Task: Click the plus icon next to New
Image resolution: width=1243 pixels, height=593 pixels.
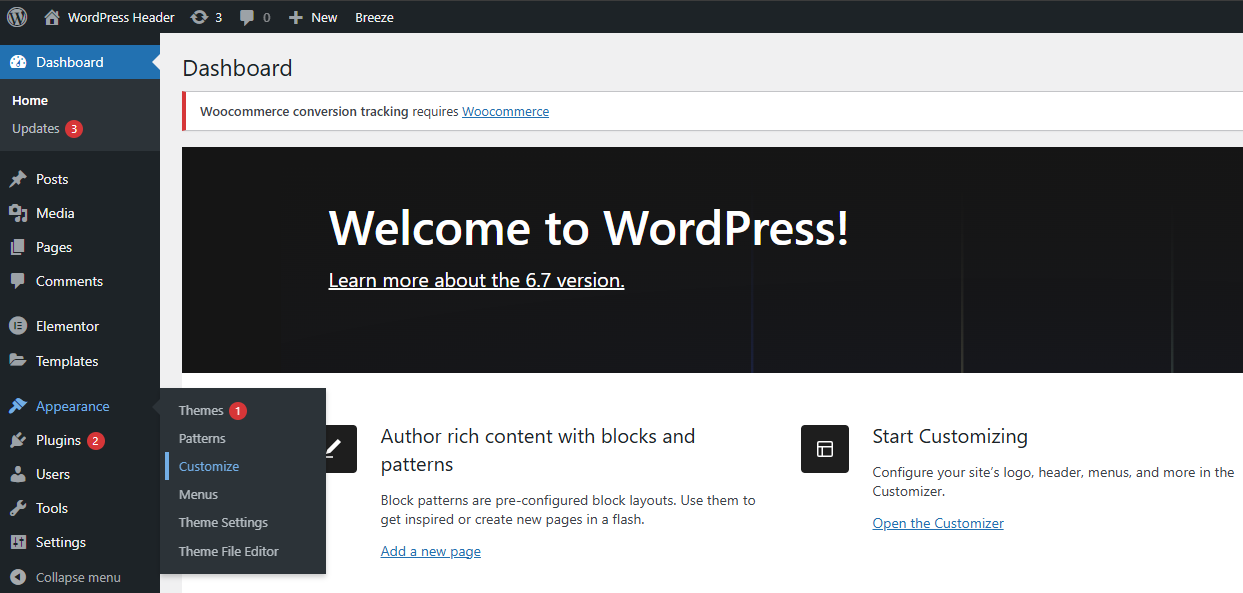Action: 295,17
